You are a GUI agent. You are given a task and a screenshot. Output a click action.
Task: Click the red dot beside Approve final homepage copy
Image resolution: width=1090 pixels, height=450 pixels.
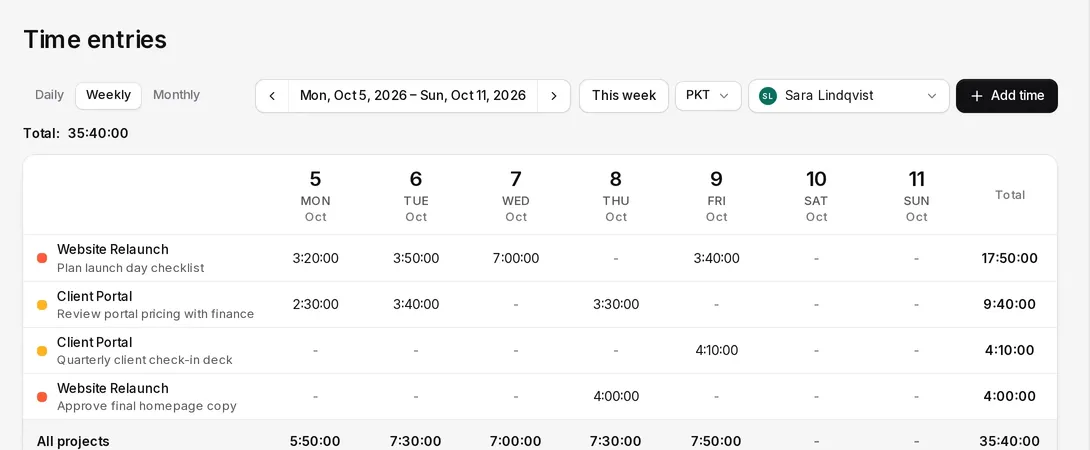tap(42, 396)
